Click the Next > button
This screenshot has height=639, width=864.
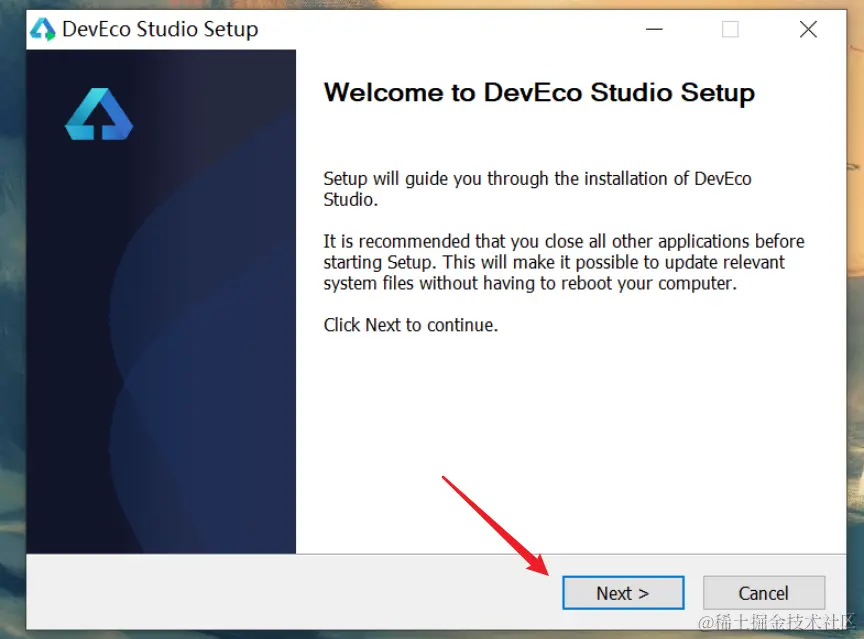623,593
